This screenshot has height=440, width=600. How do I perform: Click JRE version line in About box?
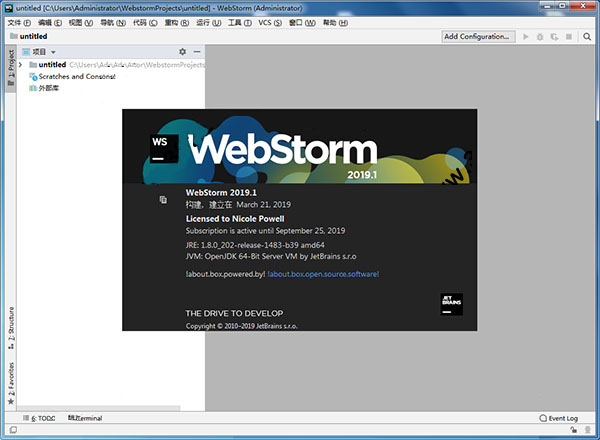tap(255, 245)
